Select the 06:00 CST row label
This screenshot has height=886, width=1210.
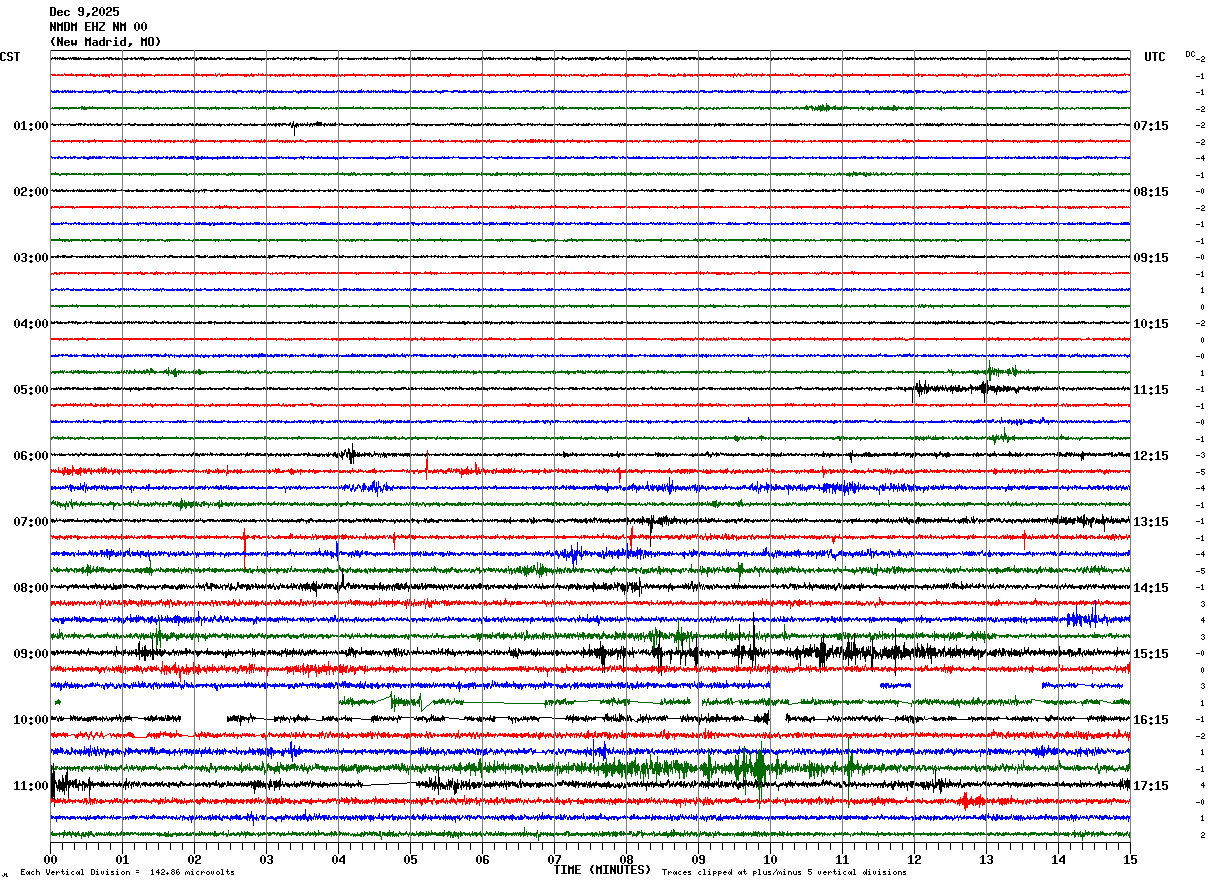[x=31, y=456]
